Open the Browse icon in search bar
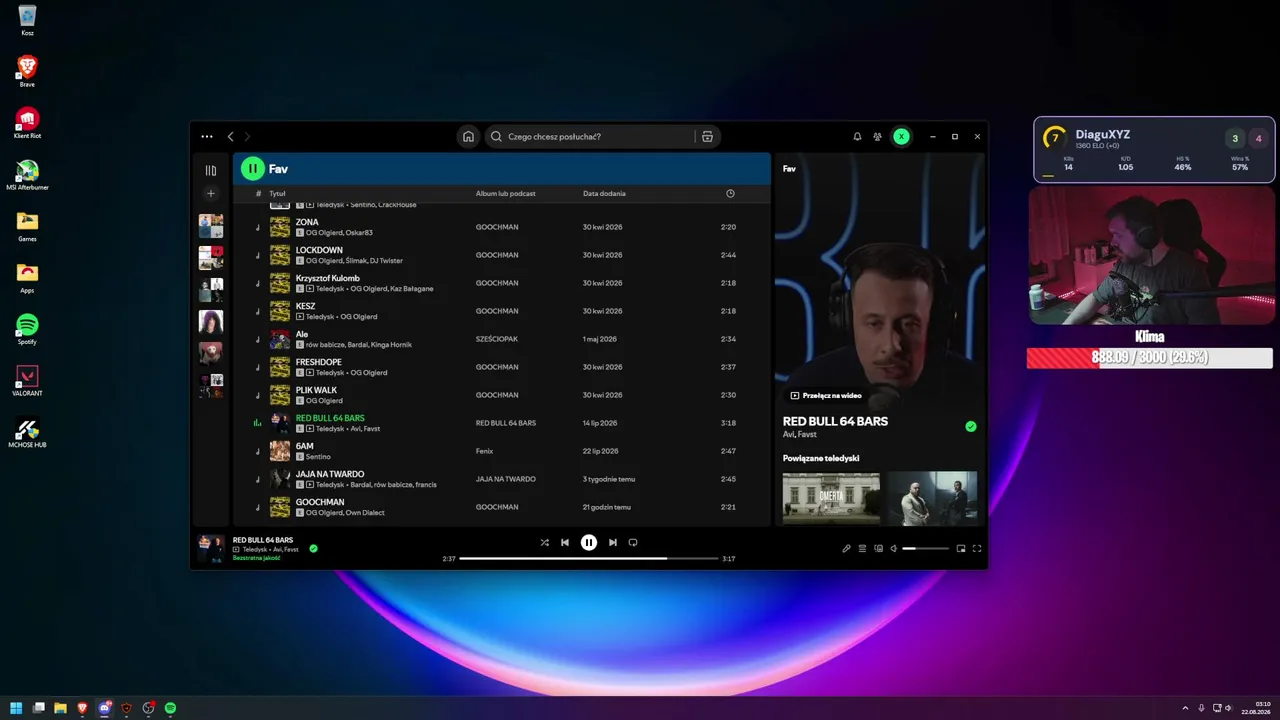This screenshot has width=1280, height=720. [x=707, y=137]
